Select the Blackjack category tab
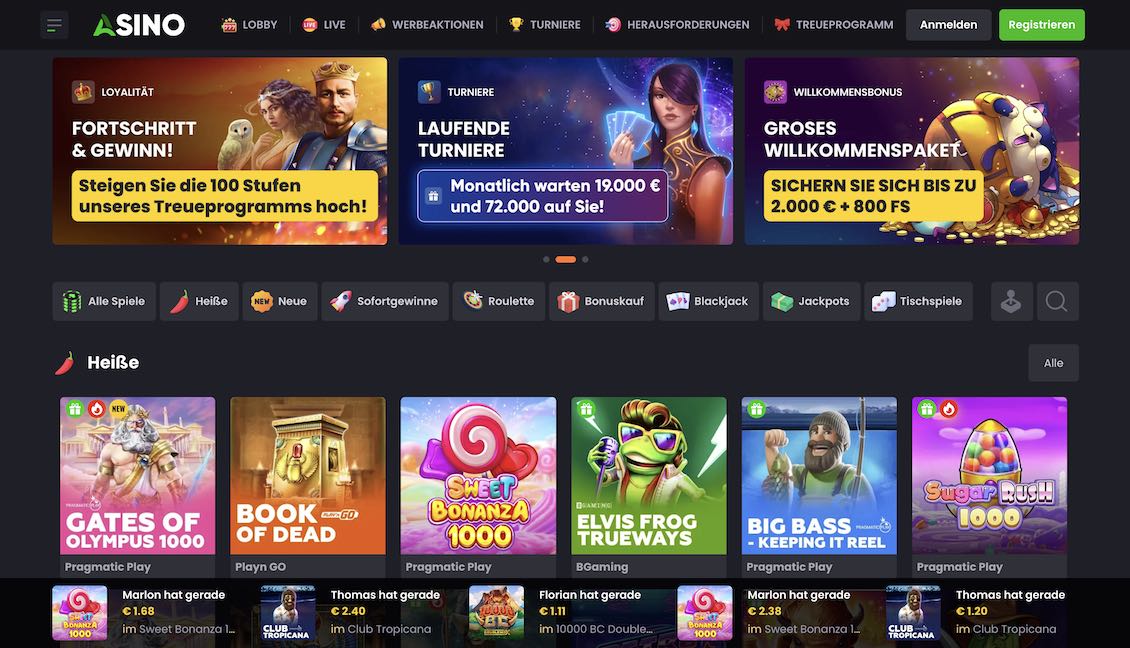 point(708,301)
